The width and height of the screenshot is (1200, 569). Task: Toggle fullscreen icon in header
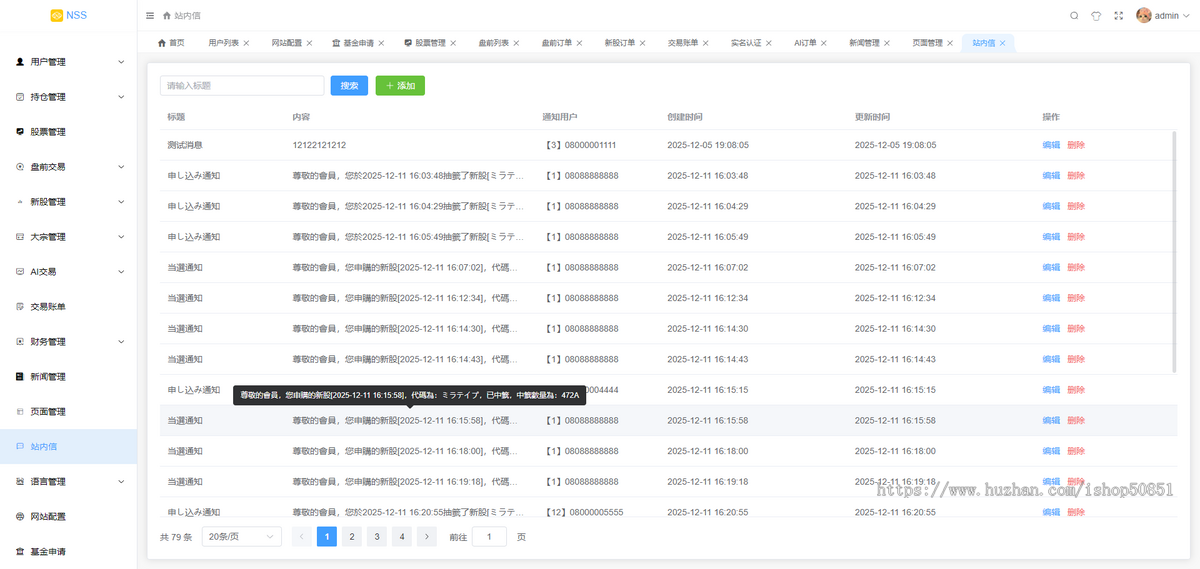1118,16
